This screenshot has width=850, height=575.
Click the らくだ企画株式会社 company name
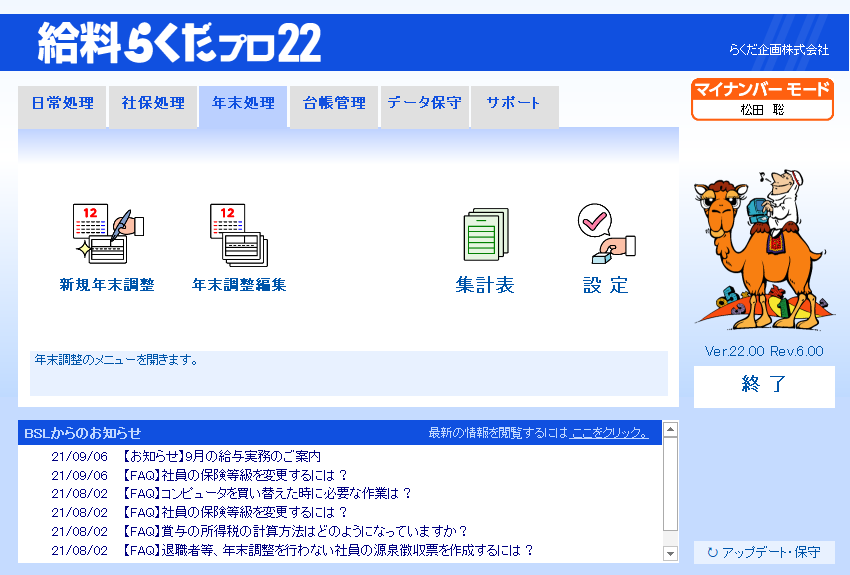pyautogui.click(x=778, y=50)
